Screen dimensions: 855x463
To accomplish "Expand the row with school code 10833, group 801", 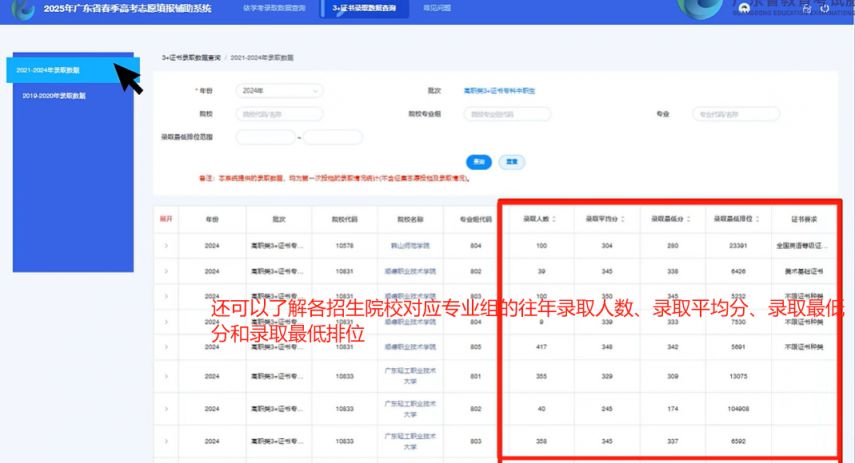I will (166, 376).
